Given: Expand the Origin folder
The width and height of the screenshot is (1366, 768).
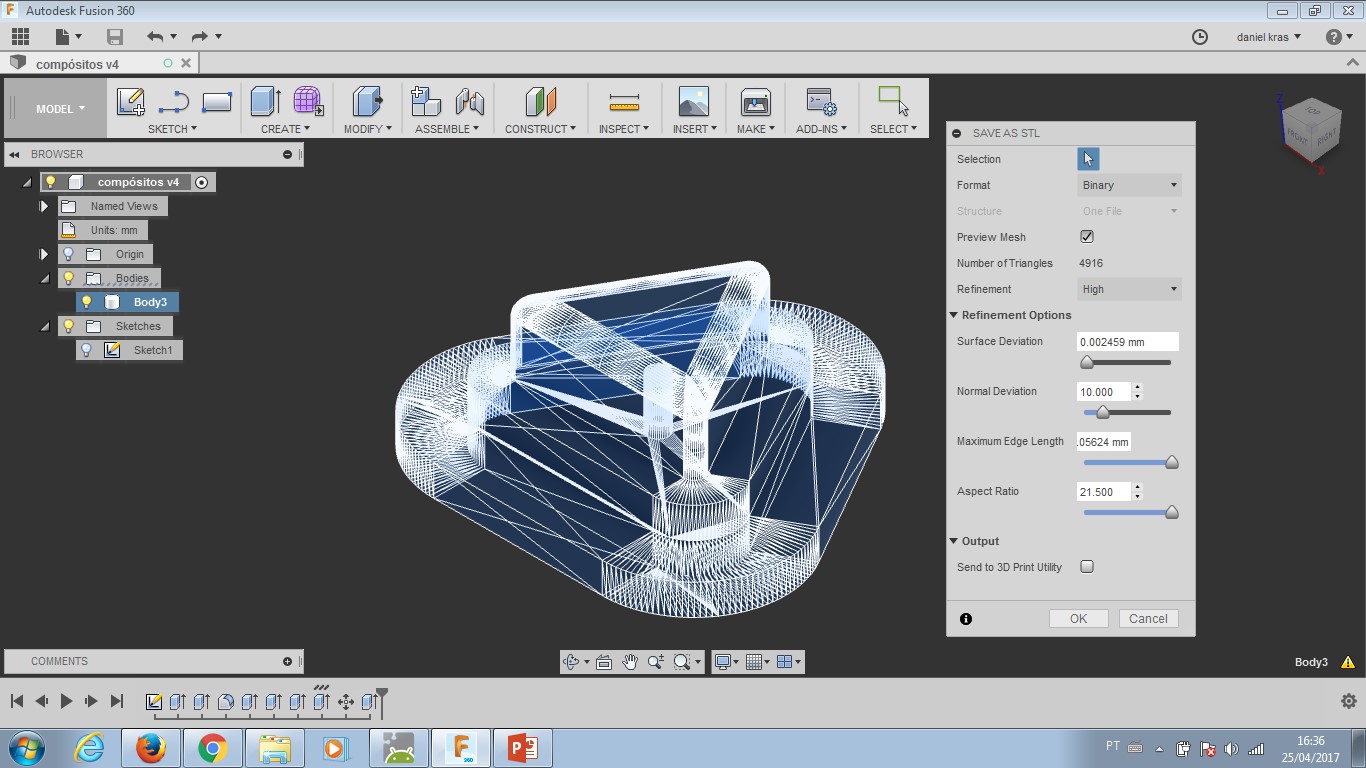Looking at the screenshot, I should pyautogui.click(x=44, y=254).
